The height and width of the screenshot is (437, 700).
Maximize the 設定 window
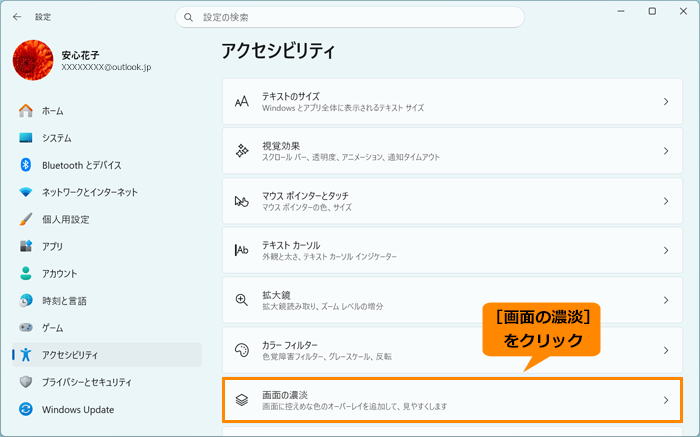click(652, 11)
